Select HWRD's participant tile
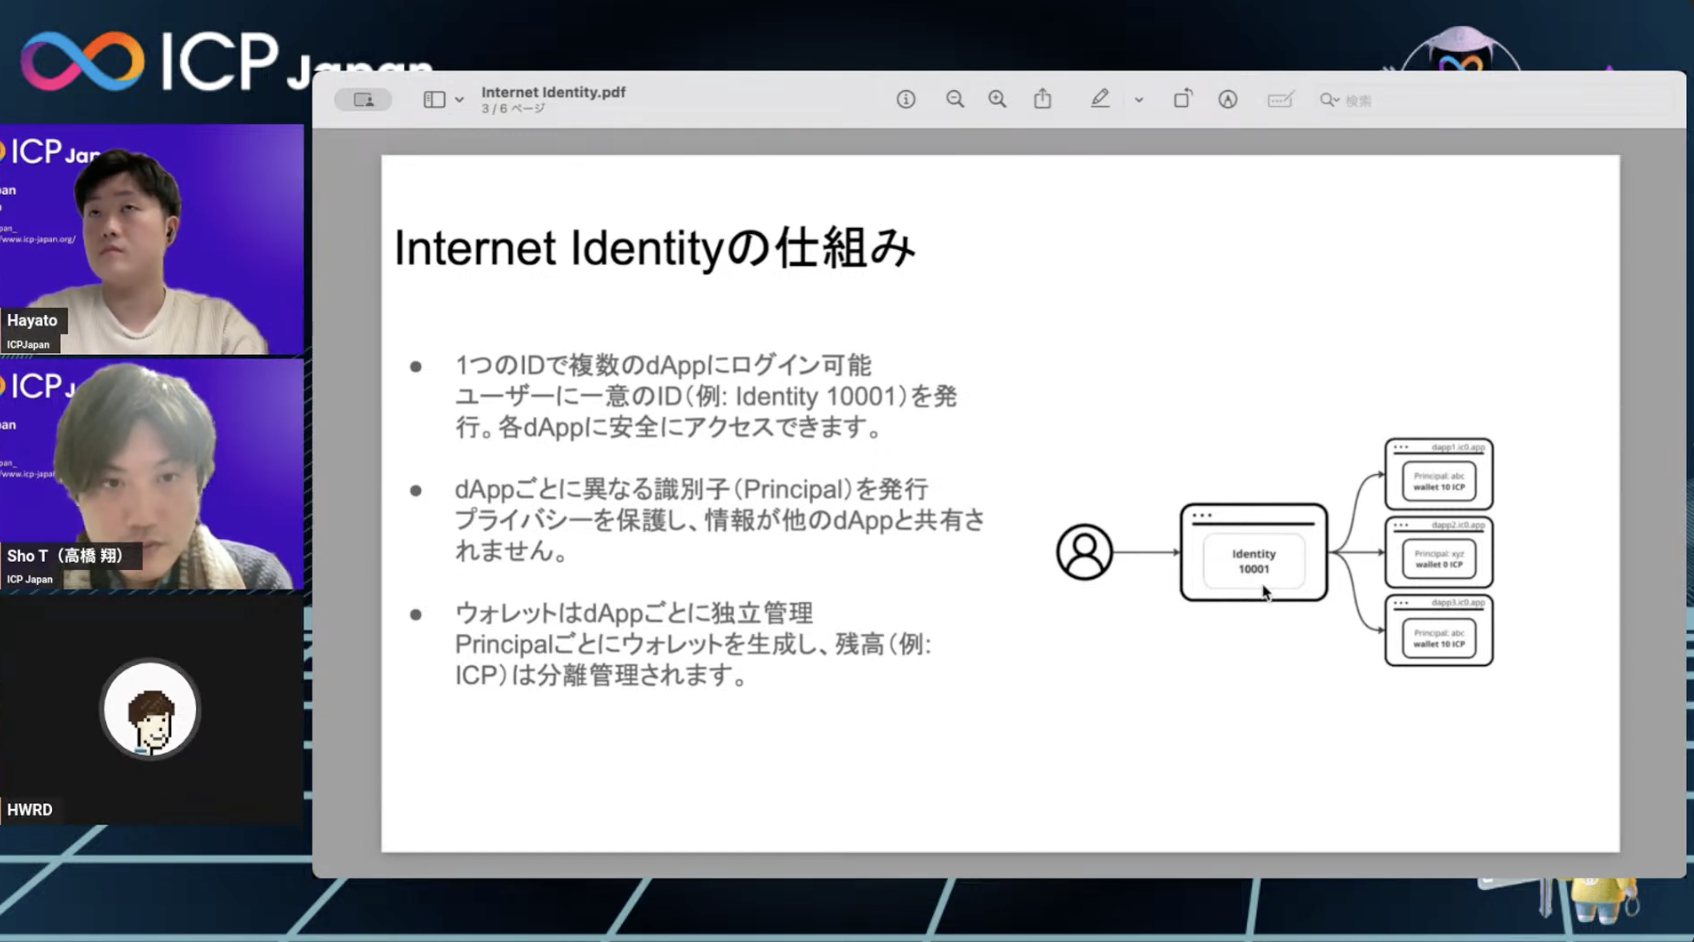 pos(150,710)
